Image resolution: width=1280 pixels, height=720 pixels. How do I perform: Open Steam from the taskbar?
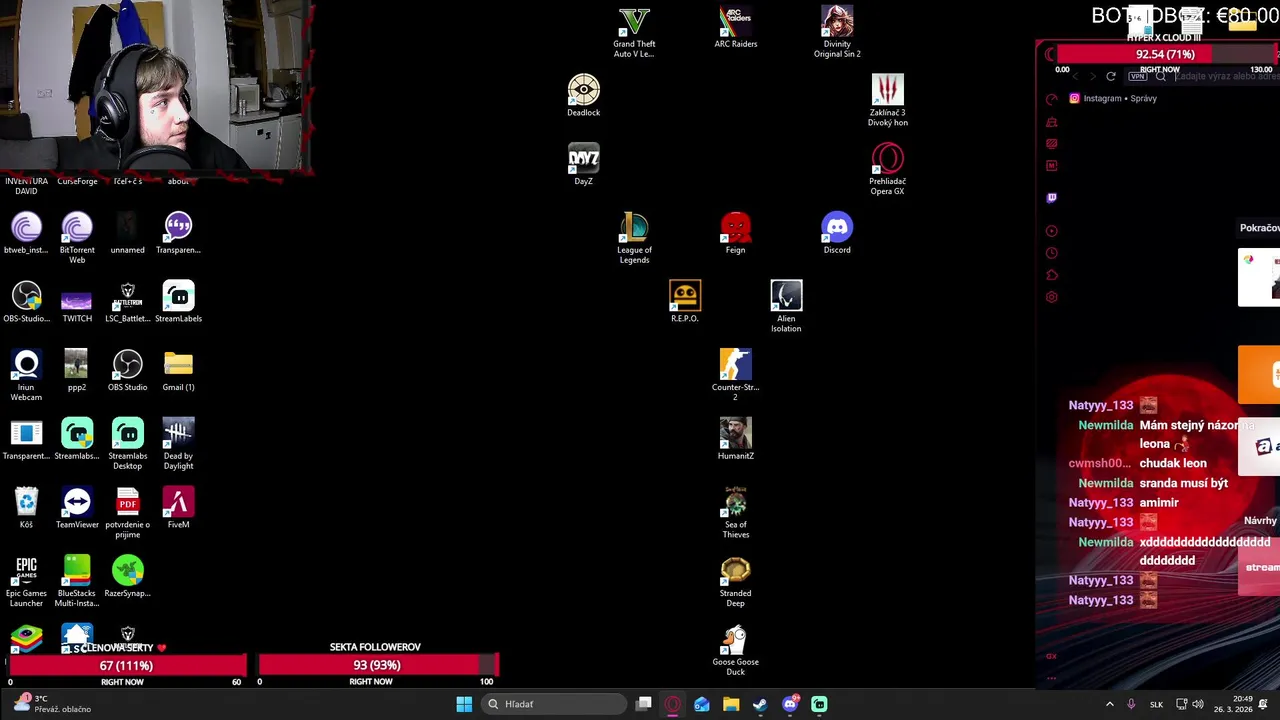[x=760, y=704]
